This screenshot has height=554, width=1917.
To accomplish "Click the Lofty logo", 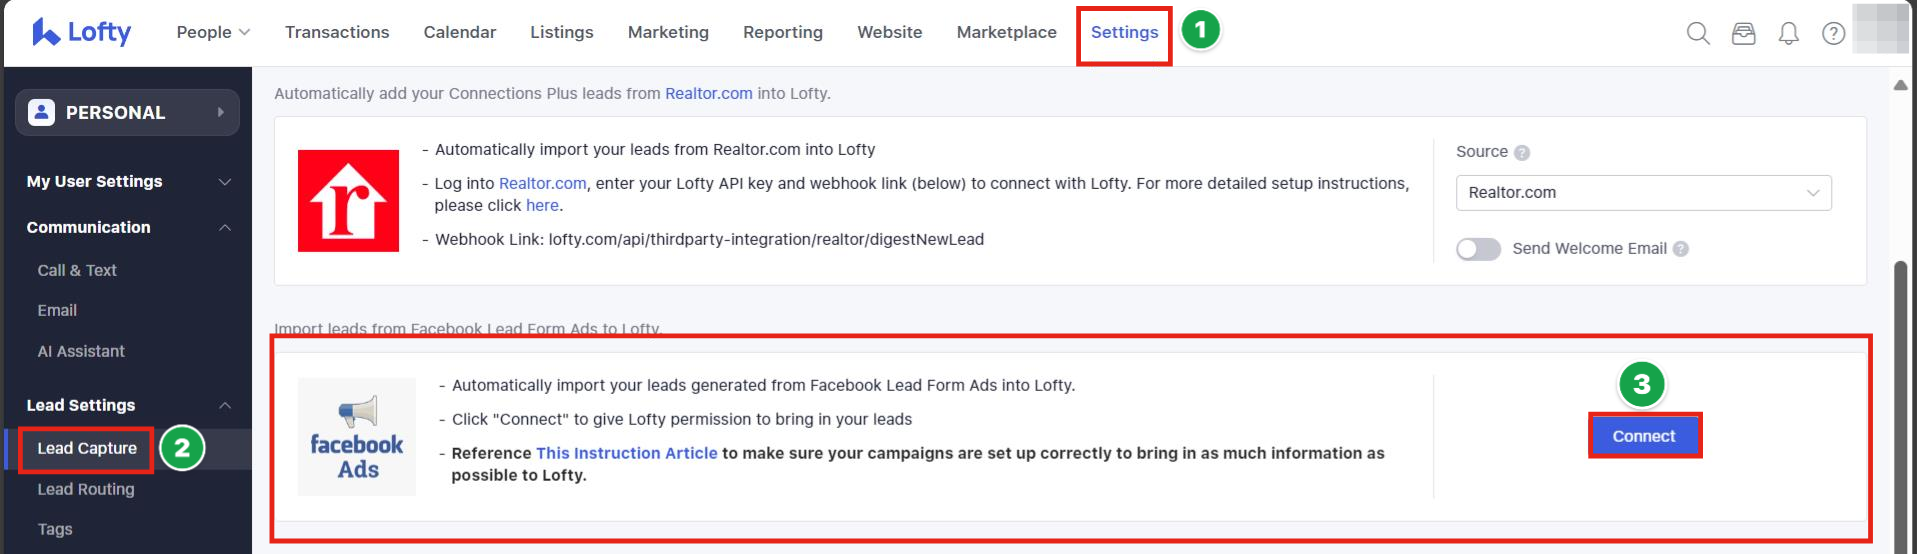I will point(82,32).
